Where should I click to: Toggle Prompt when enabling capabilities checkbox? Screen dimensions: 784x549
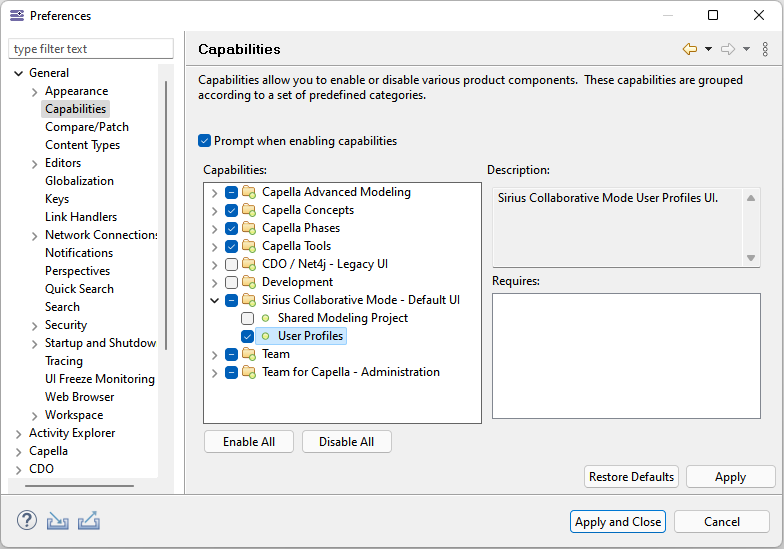205,141
